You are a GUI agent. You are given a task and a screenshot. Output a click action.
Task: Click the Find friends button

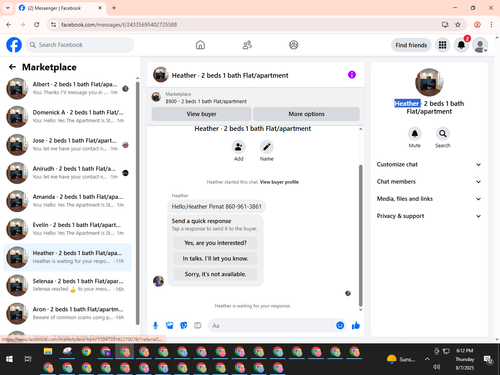(411, 45)
